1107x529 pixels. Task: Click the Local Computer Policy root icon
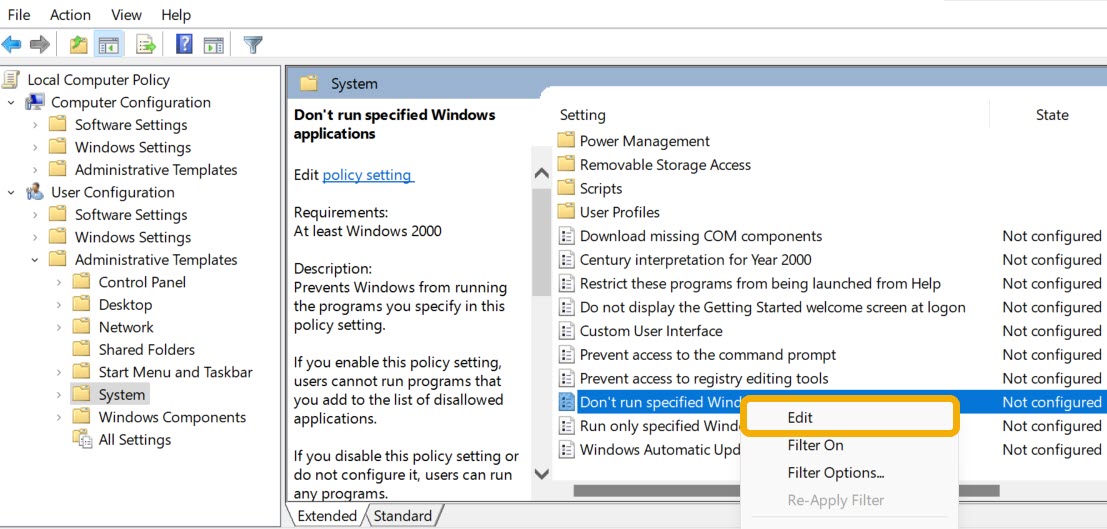coord(11,80)
